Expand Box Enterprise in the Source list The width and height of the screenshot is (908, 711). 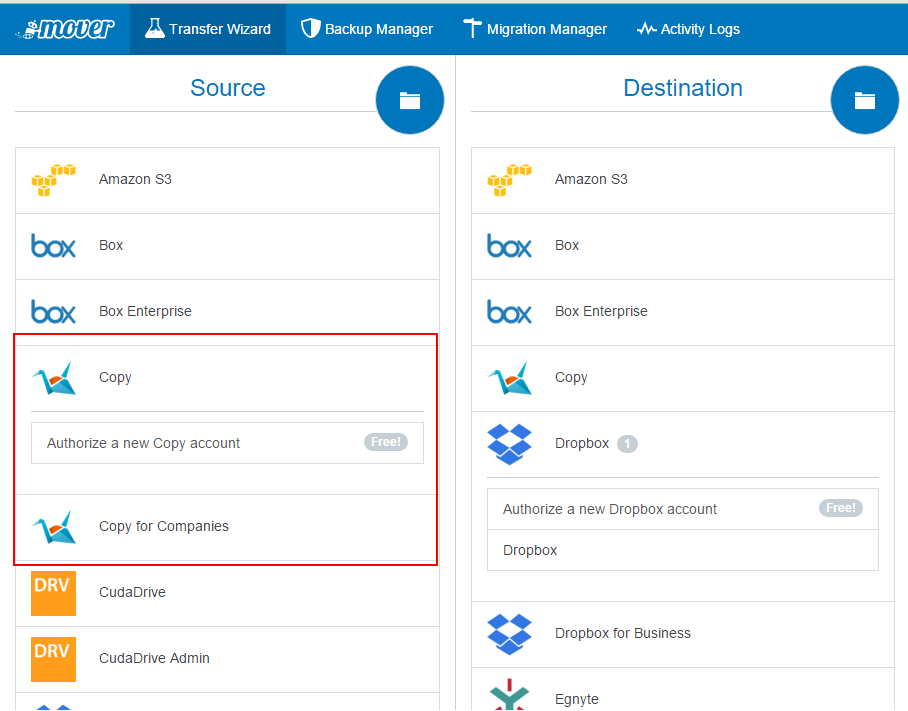227,312
